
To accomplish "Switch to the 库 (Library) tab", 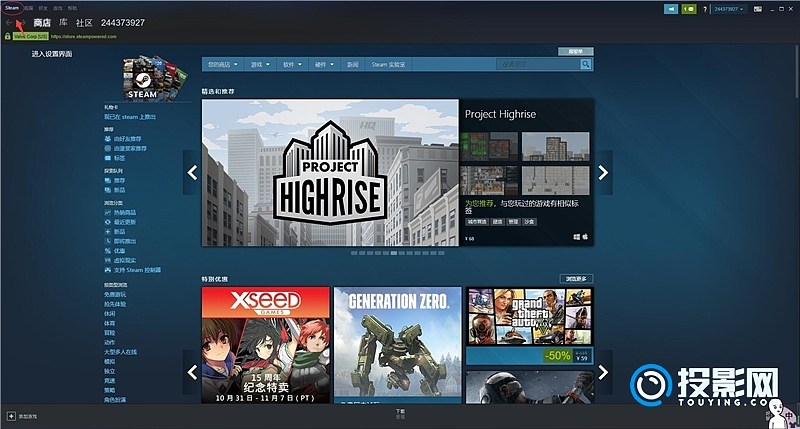I will [x=63, y=22].
